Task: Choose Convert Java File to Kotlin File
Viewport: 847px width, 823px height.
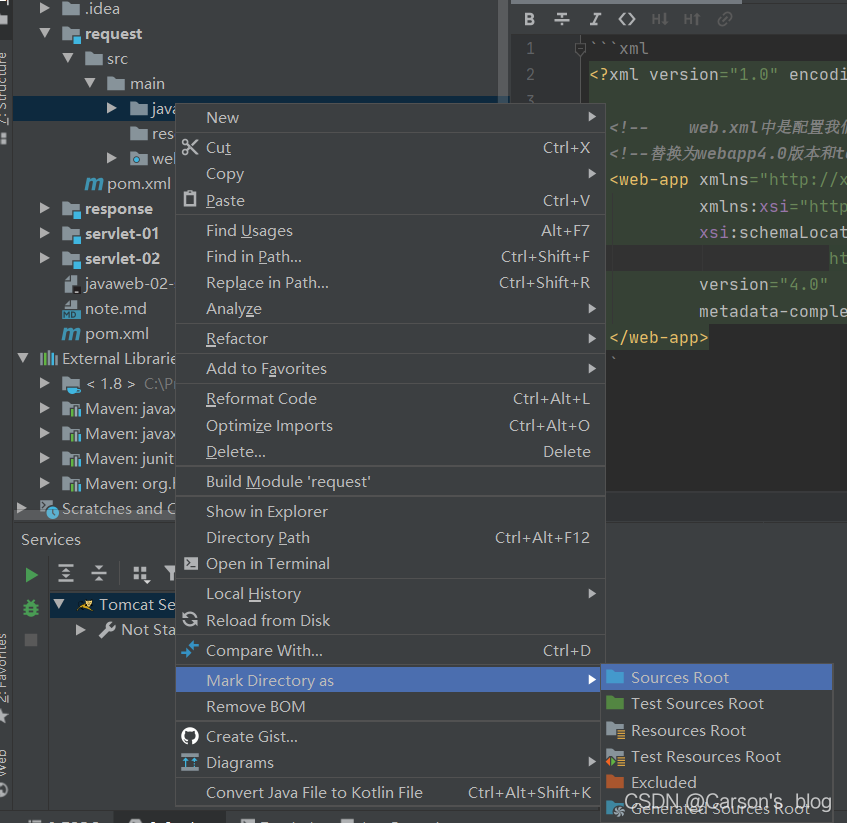Action: (390, 792)
